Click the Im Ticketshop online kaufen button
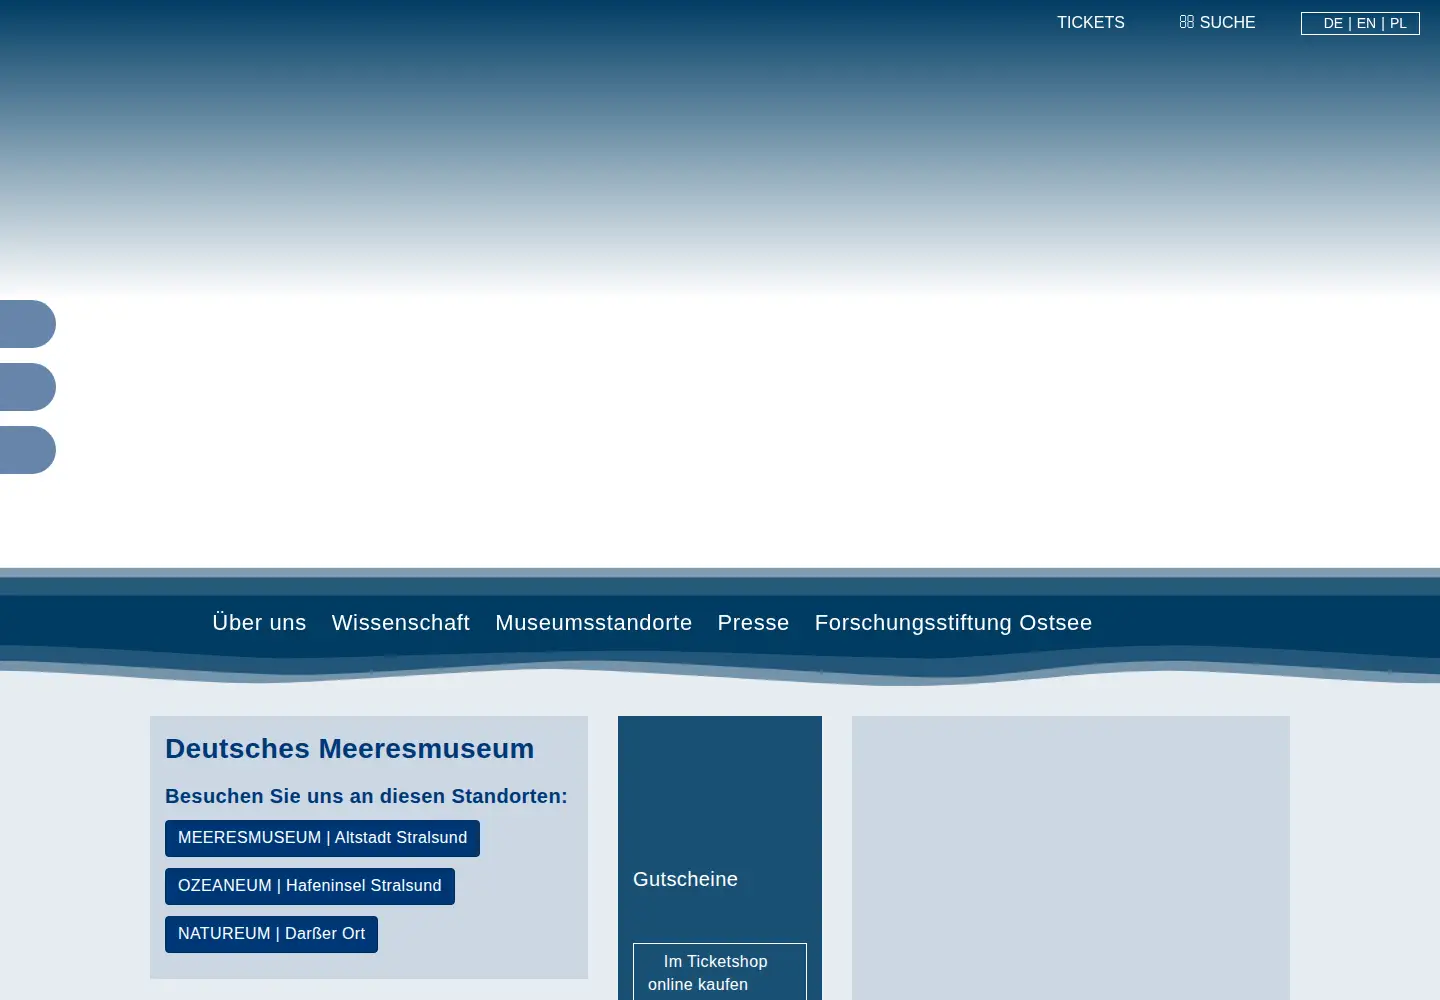The image size is (1440, 1000). (x=720, y=972)
